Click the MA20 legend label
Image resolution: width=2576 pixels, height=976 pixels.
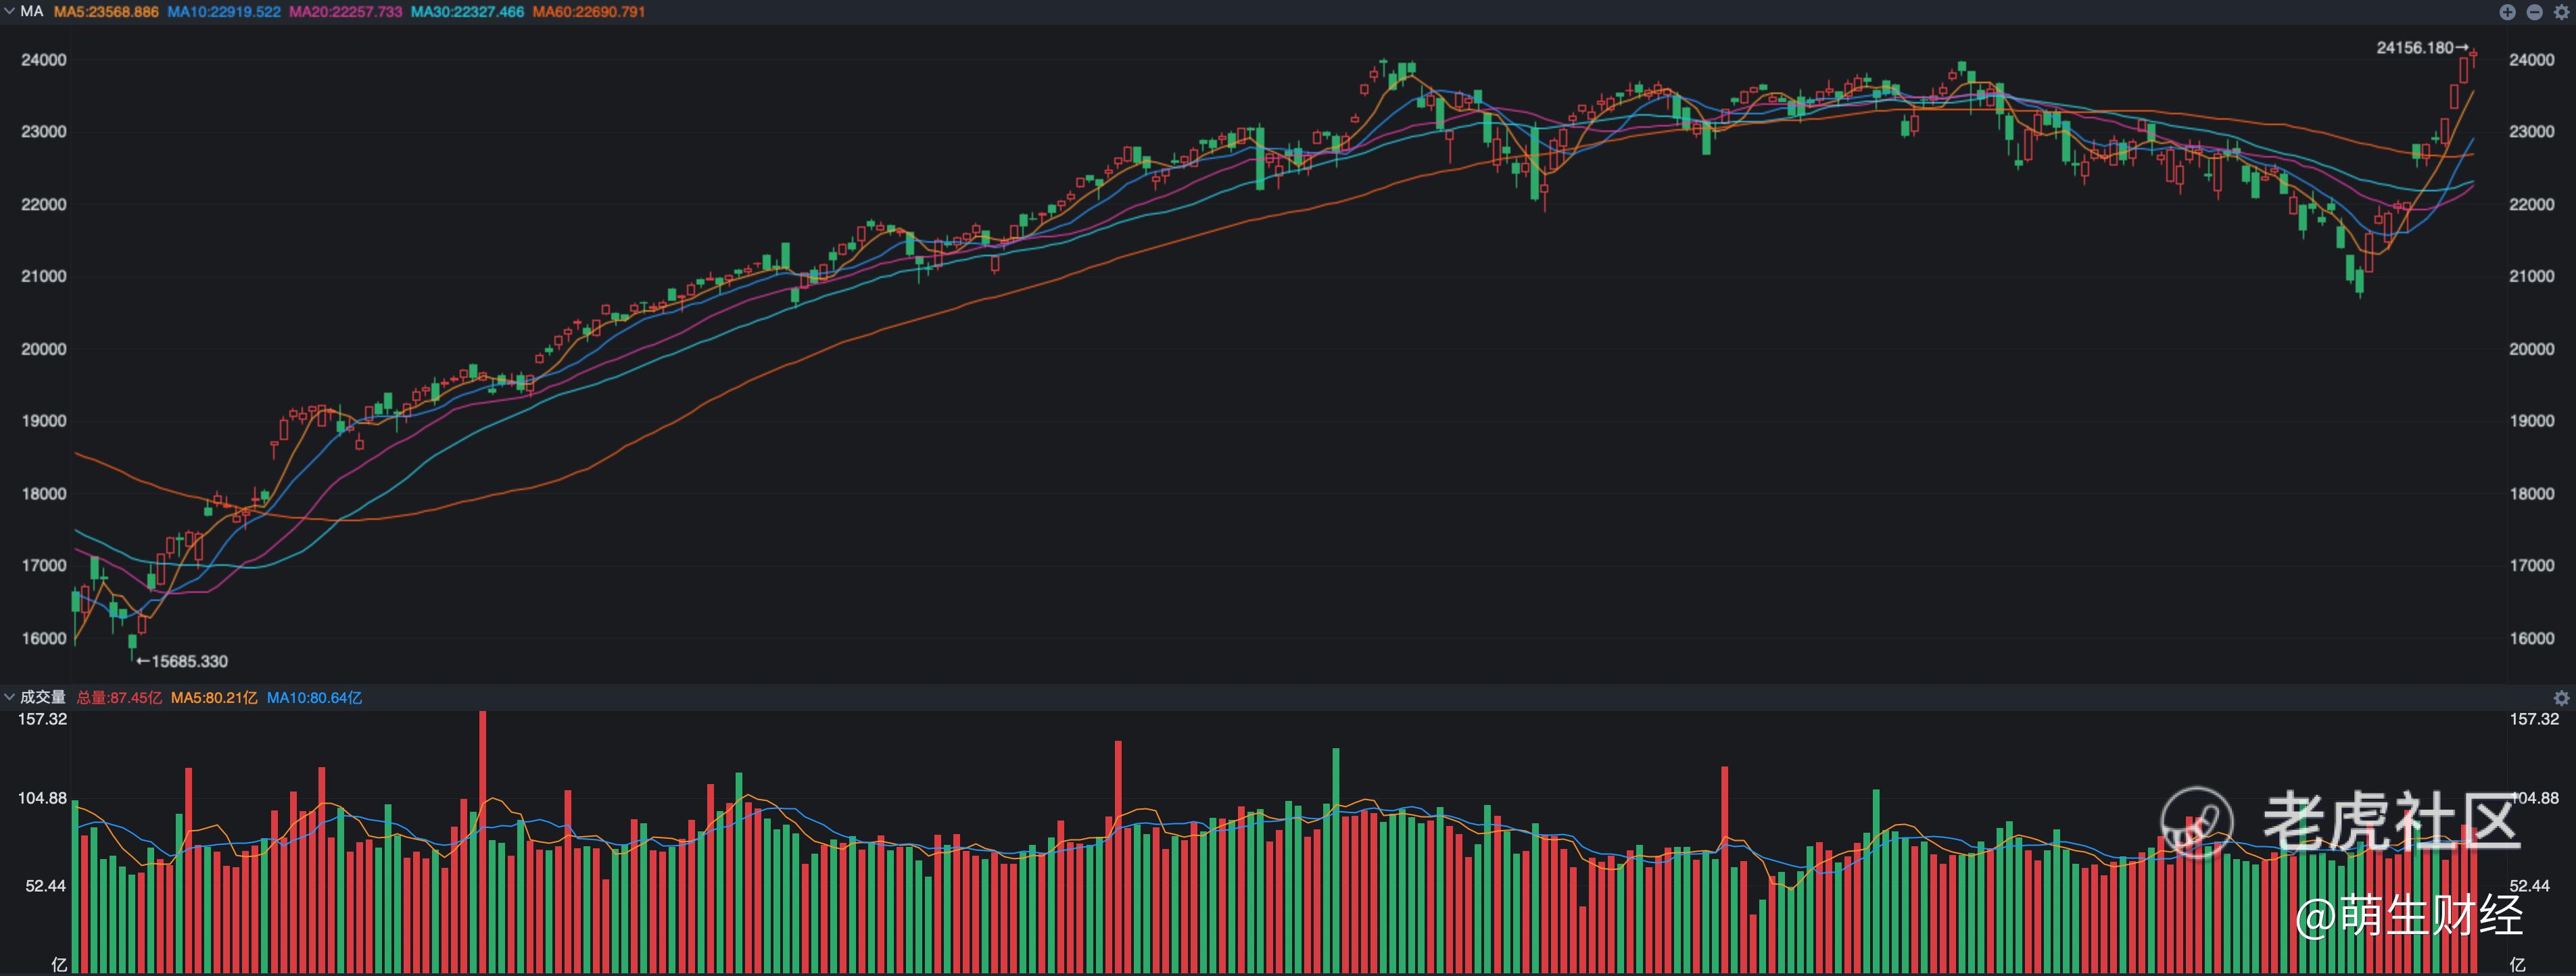(345, 12)
